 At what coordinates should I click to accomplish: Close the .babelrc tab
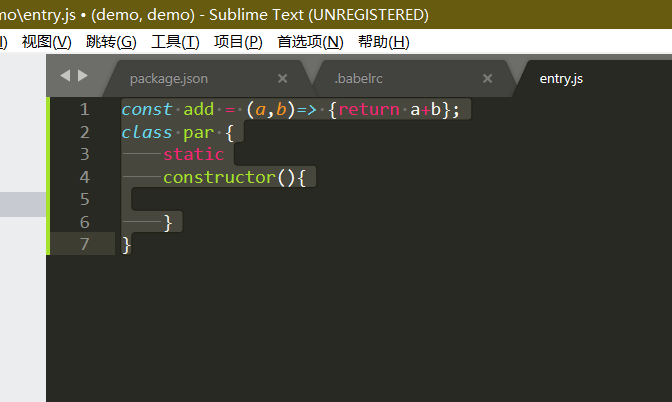[x=487, y=78]
